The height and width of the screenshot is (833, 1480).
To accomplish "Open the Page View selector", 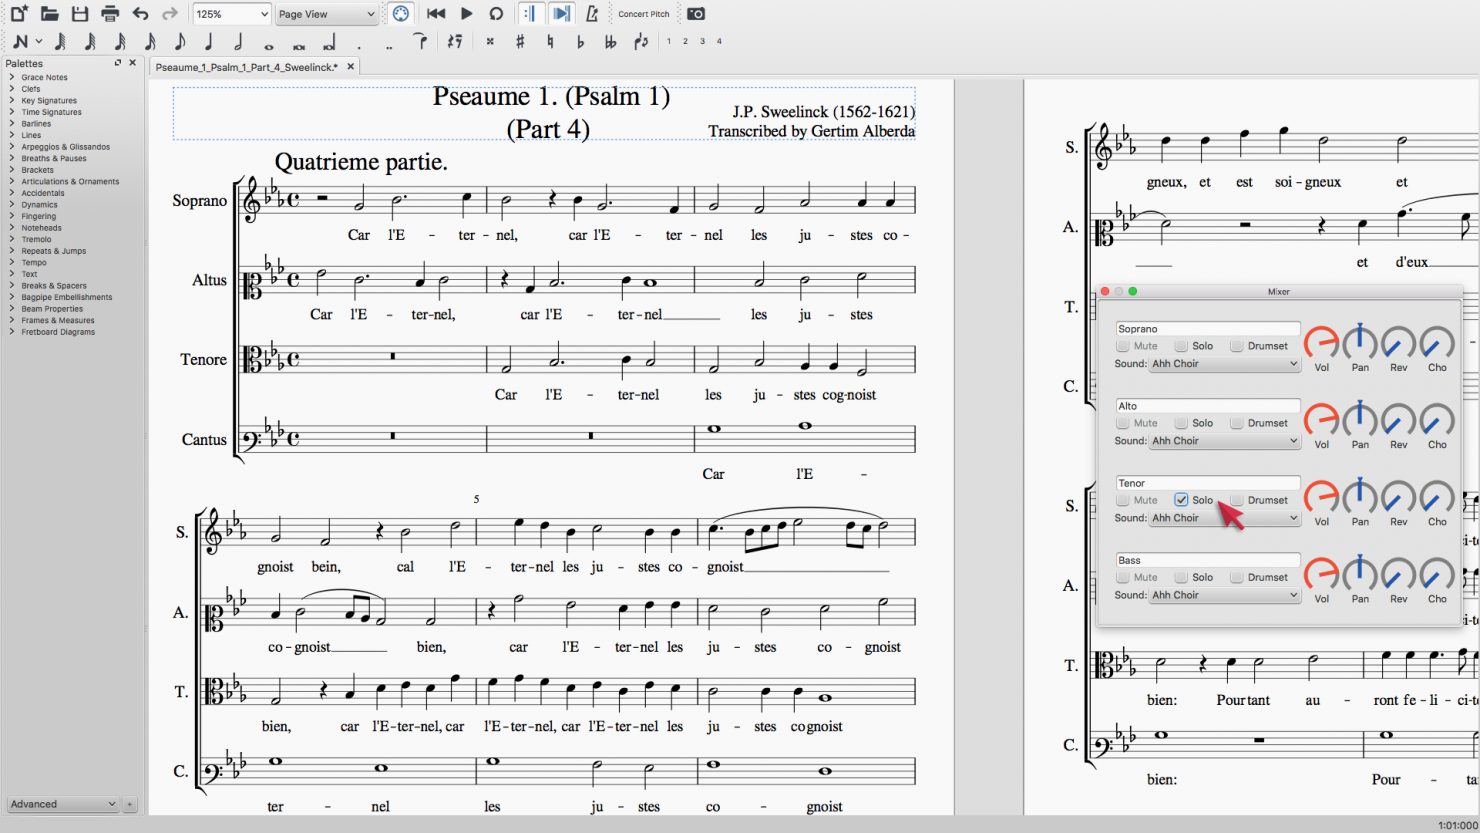I will pyautogui.click(x=326, y=13).
